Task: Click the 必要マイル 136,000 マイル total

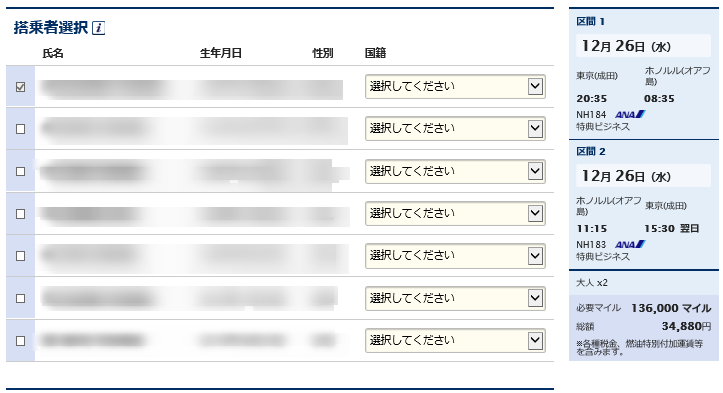Action: click(671, 308)
